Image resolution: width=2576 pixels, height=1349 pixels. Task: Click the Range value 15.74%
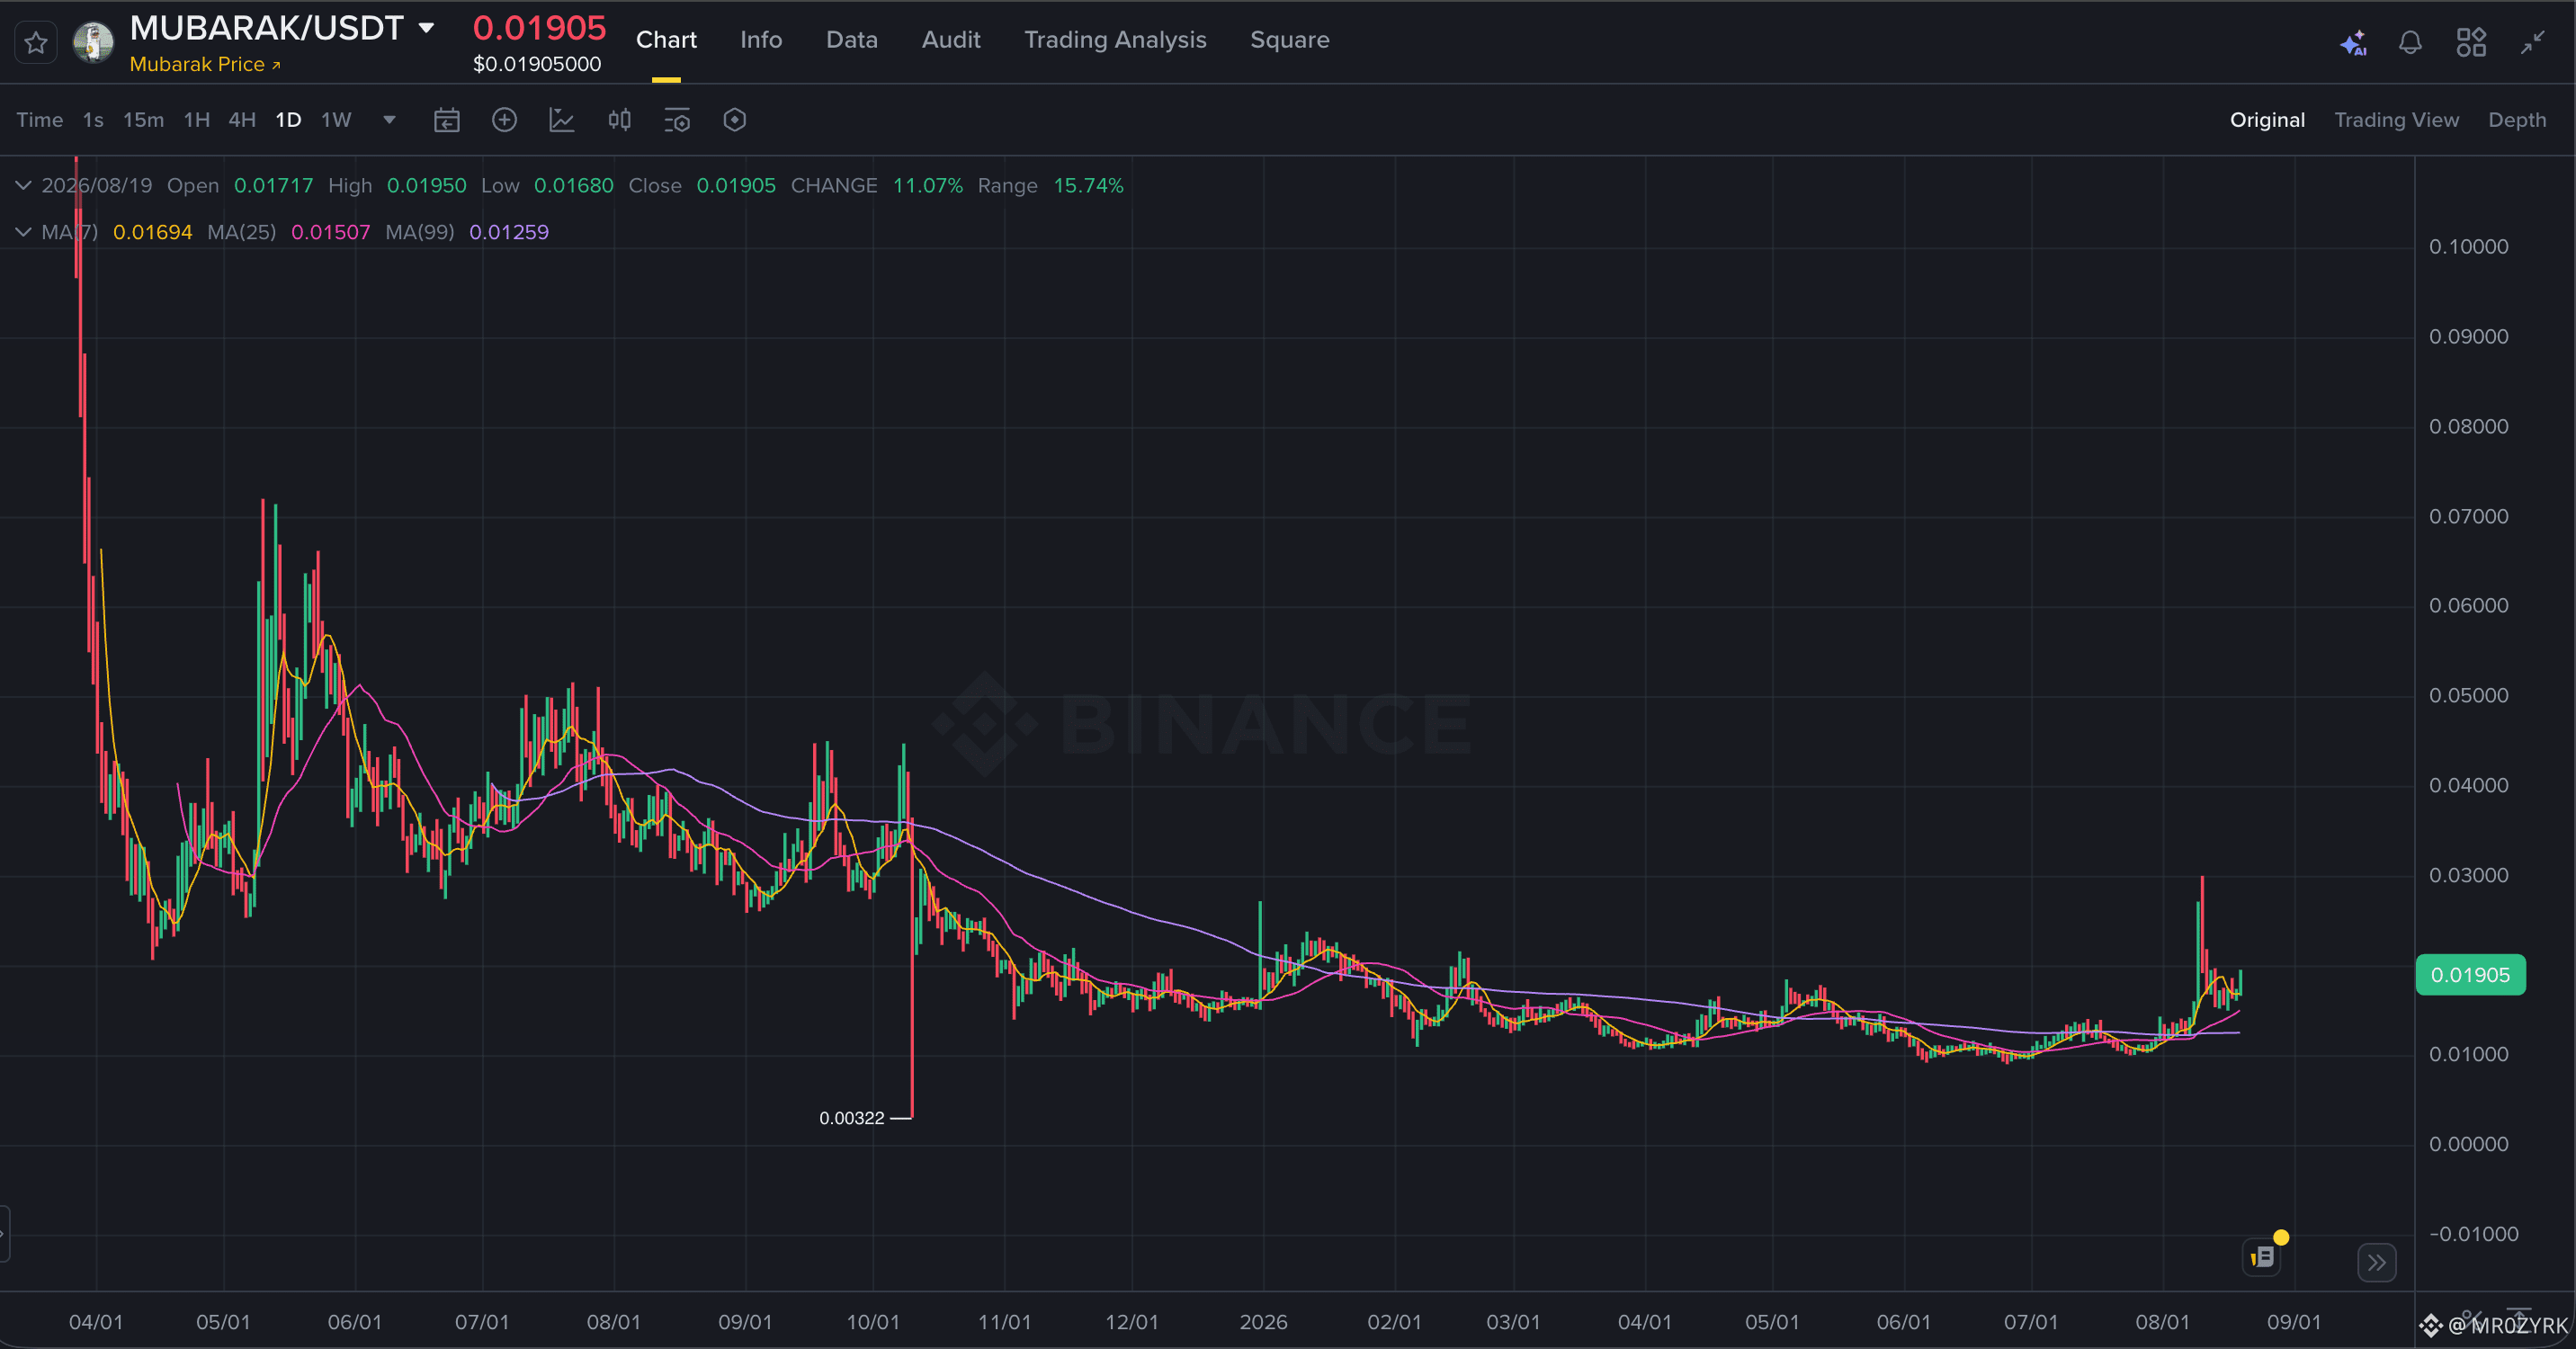click(1088, 186)
